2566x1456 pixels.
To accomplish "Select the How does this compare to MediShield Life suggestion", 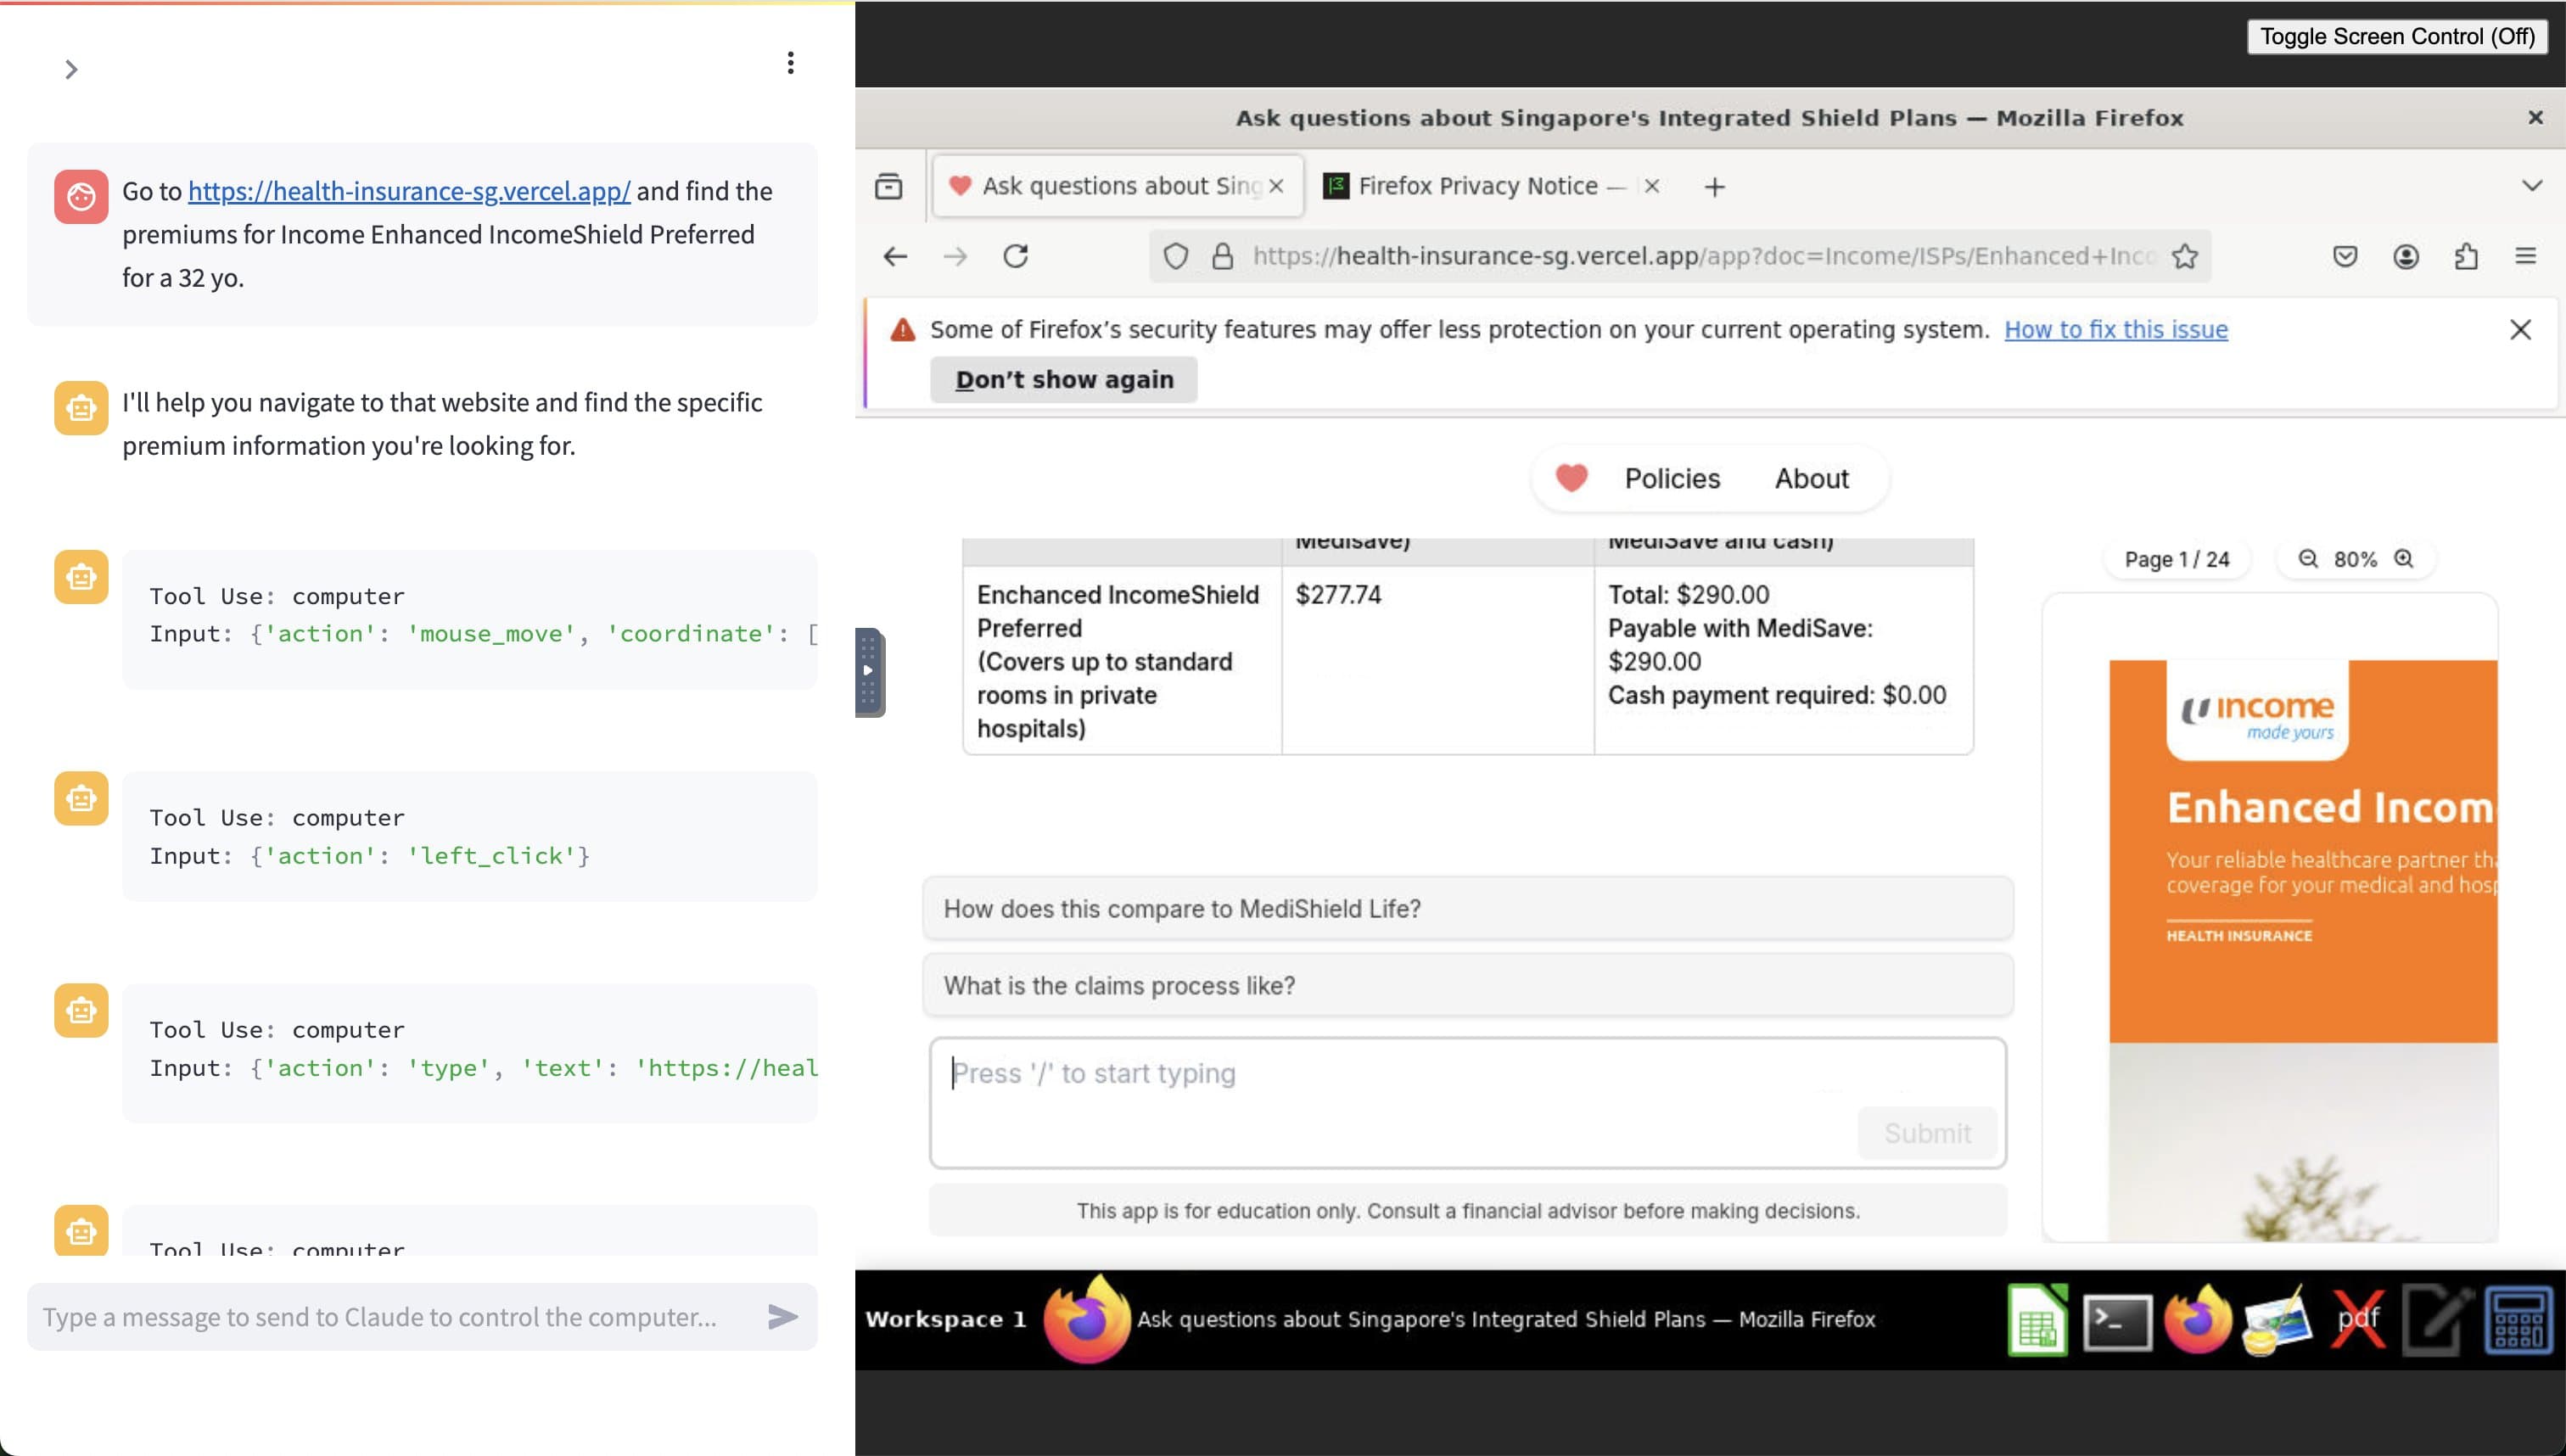I will click(x=1468, y=909).
